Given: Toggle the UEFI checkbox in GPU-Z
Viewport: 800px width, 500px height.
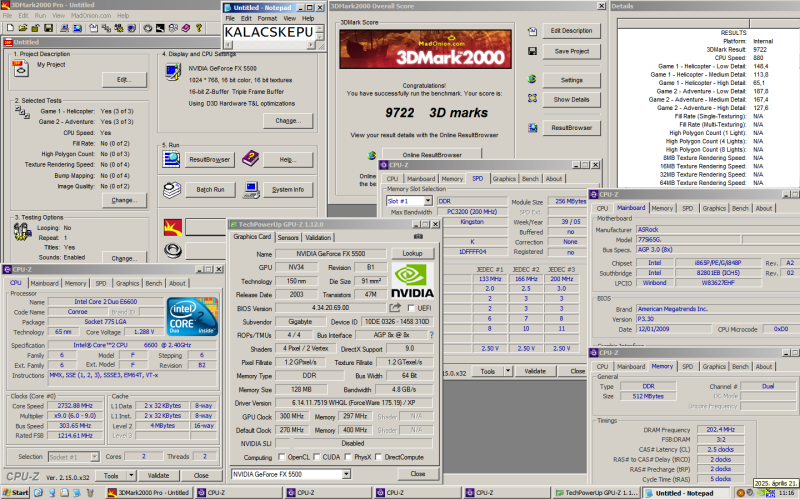Looking at the screenshot, I should (x=411, y=308).
